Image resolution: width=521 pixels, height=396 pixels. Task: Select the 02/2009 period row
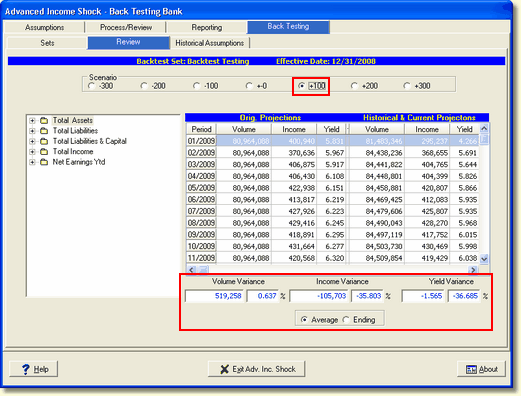click(x=332, y=153)
